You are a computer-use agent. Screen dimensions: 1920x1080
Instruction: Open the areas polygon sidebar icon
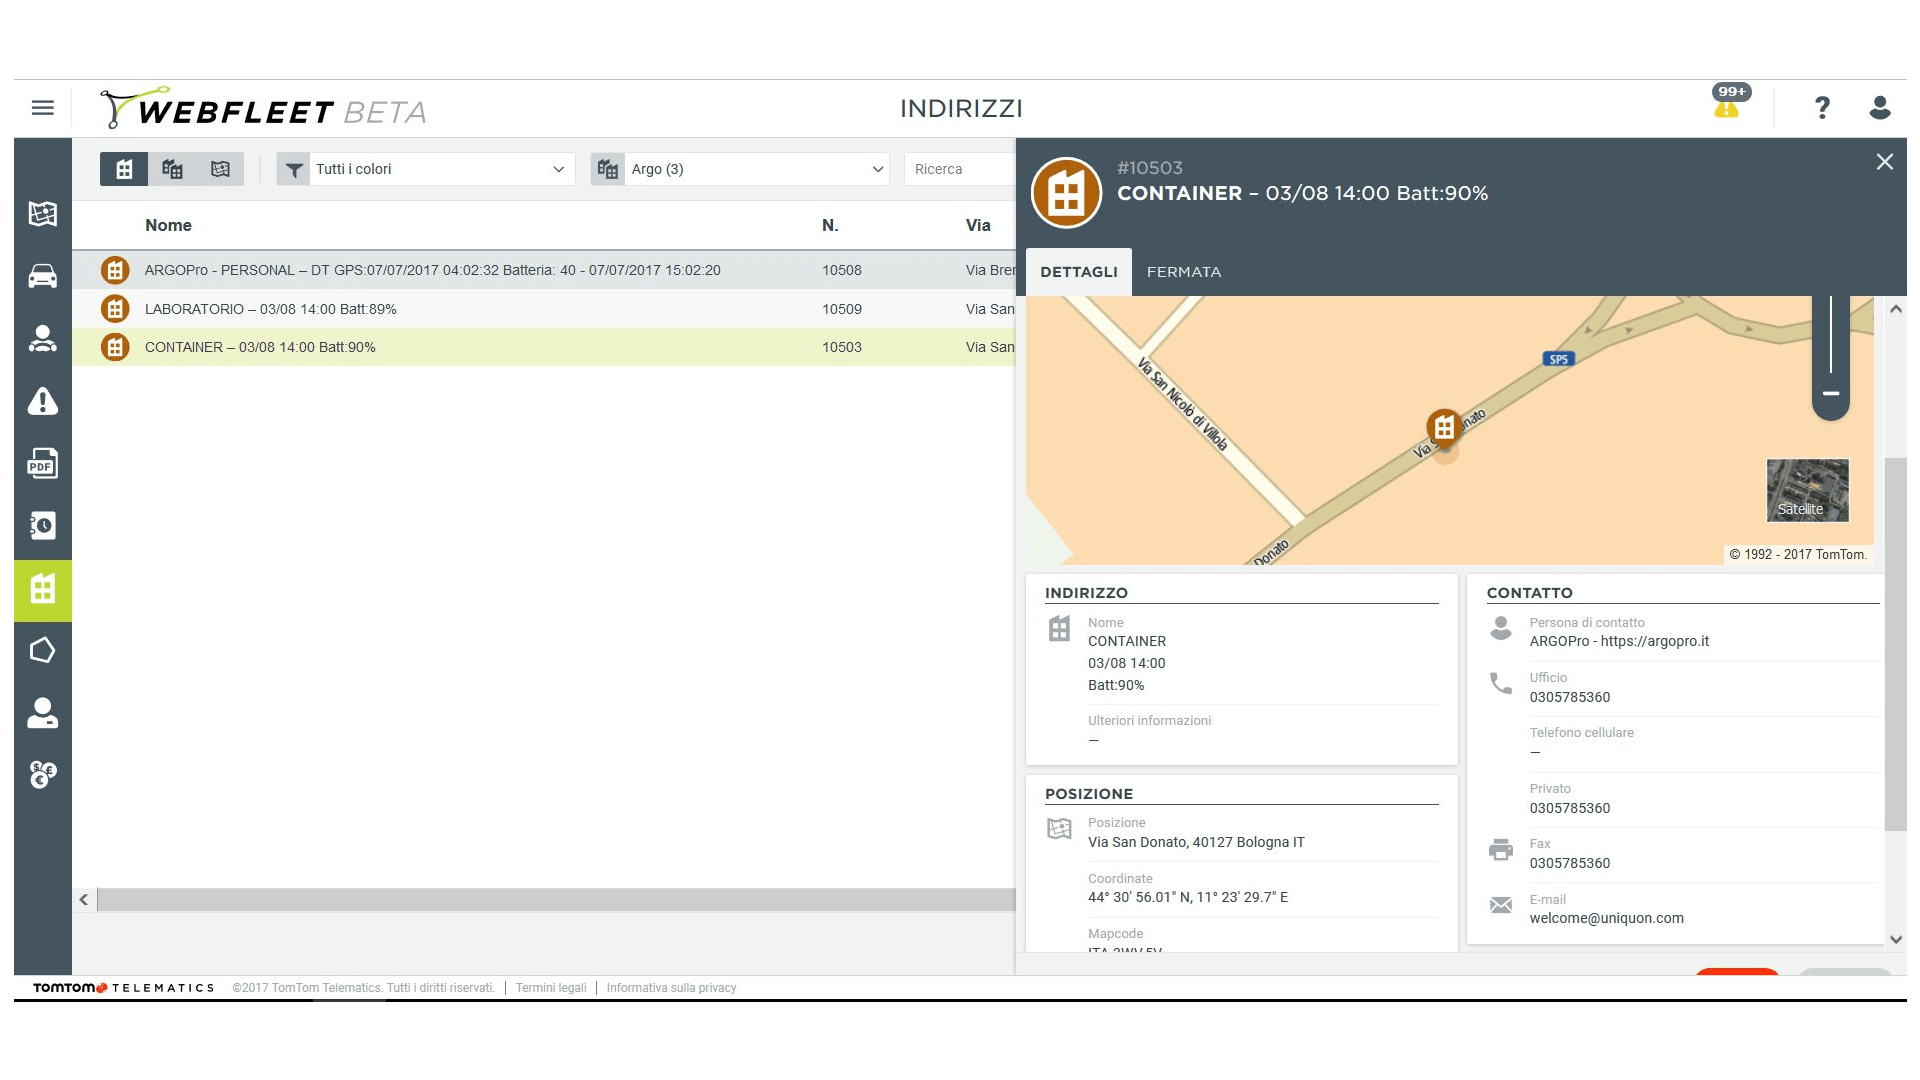[x=42, y=651]
